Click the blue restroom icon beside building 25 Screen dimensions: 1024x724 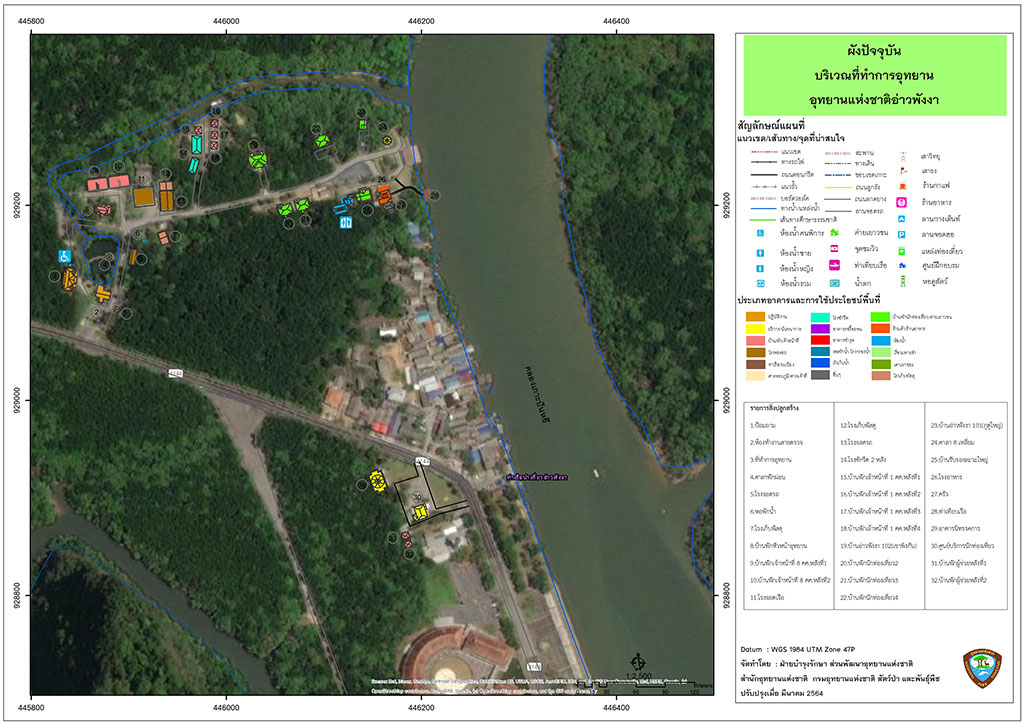(x=345, y=223)
